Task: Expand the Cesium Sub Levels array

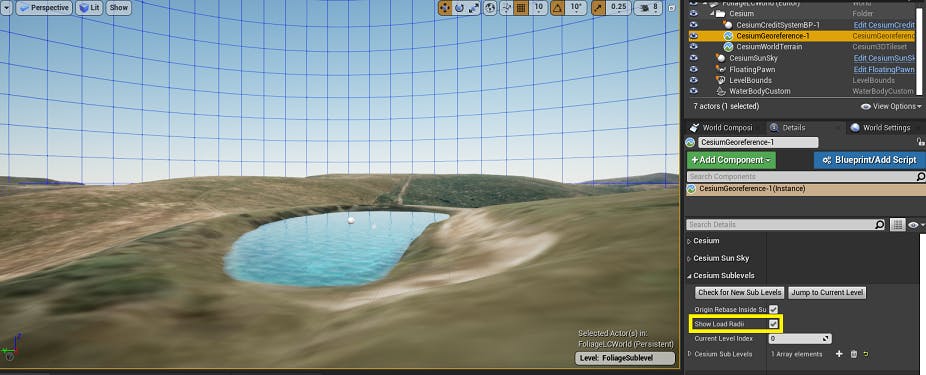Action: tap(689, 354)
